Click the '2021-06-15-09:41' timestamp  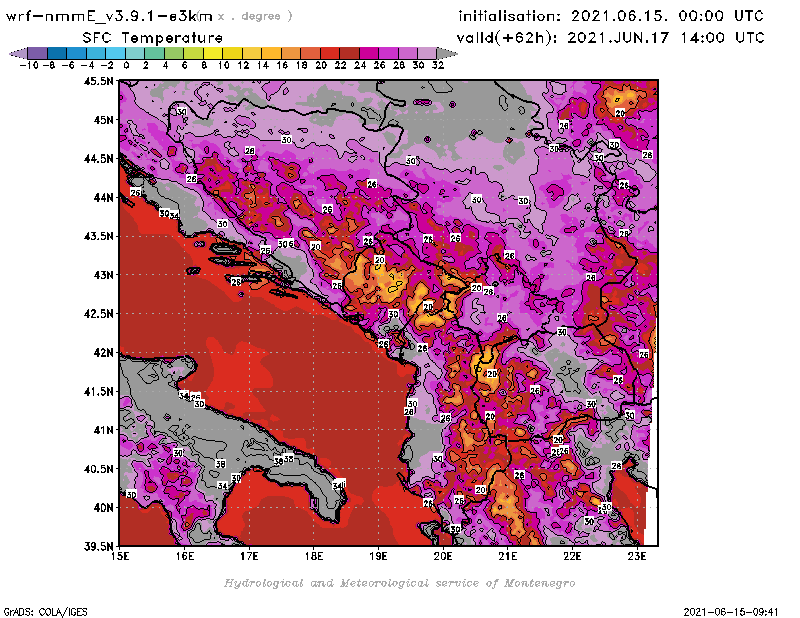(x=731, y=612)
